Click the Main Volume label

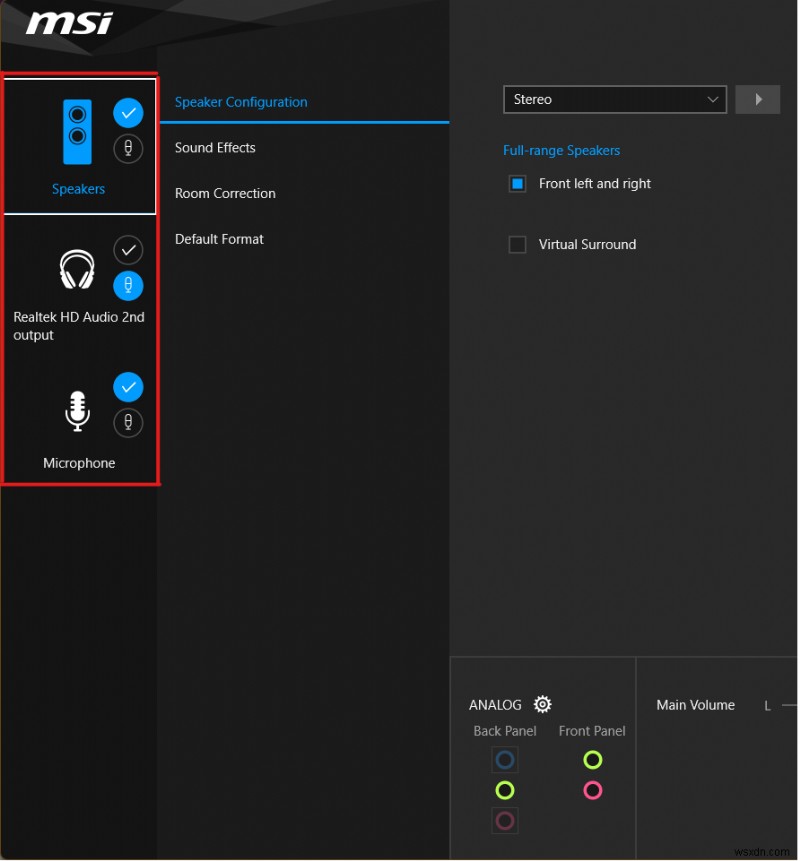click(695, 705)
